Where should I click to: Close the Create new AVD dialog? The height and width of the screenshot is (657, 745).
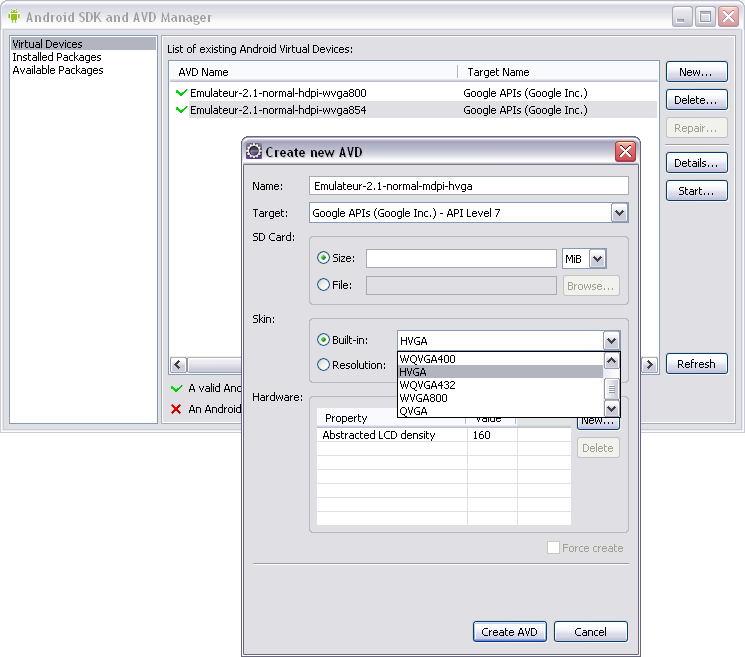pos(625,151)
